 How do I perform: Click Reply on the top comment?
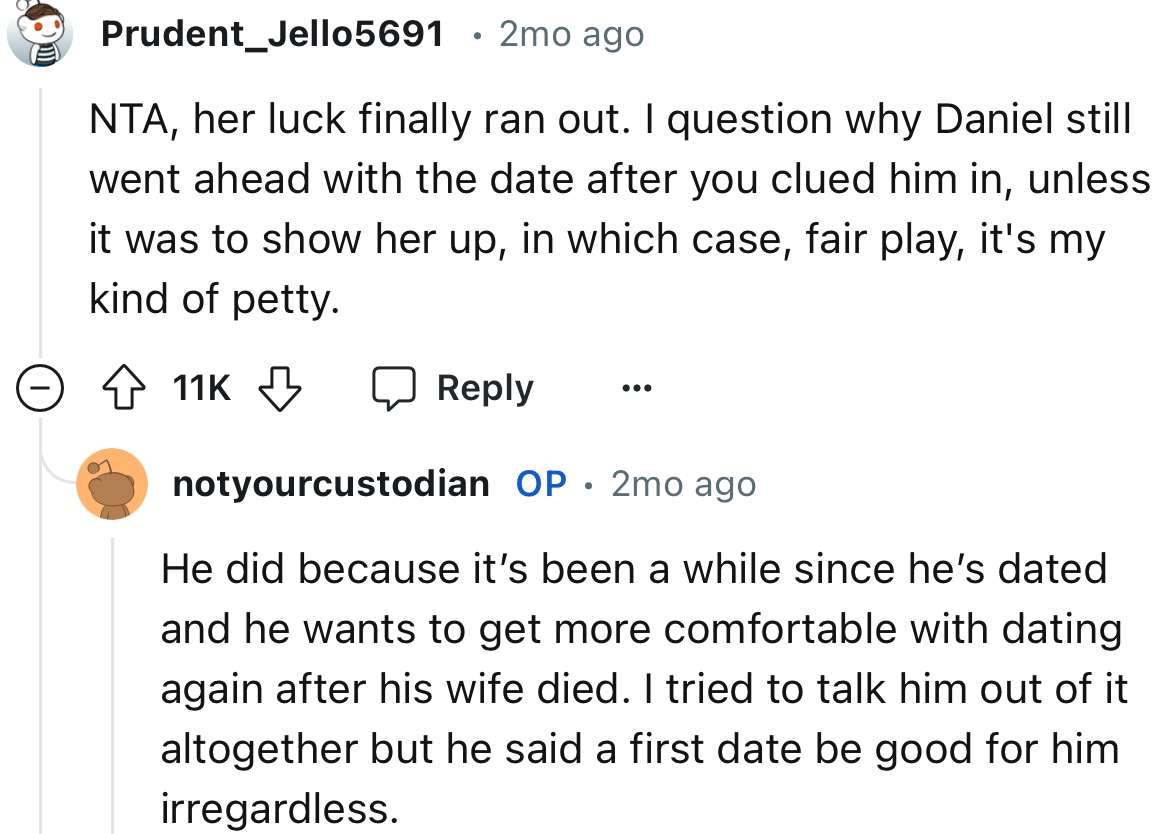(485, 388)
